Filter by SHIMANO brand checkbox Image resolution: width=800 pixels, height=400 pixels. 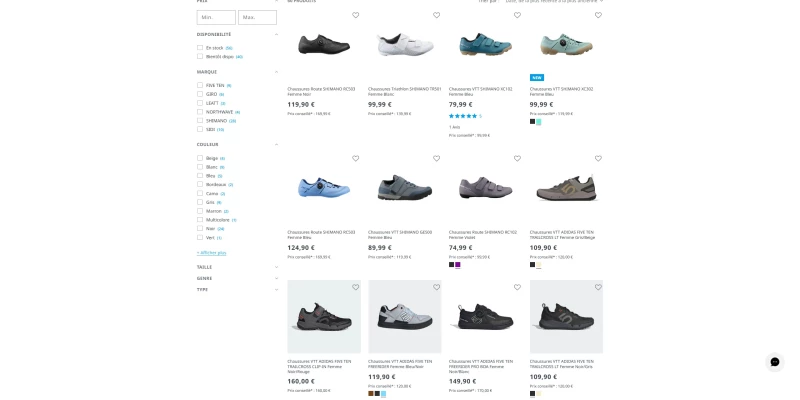point(200,120)
